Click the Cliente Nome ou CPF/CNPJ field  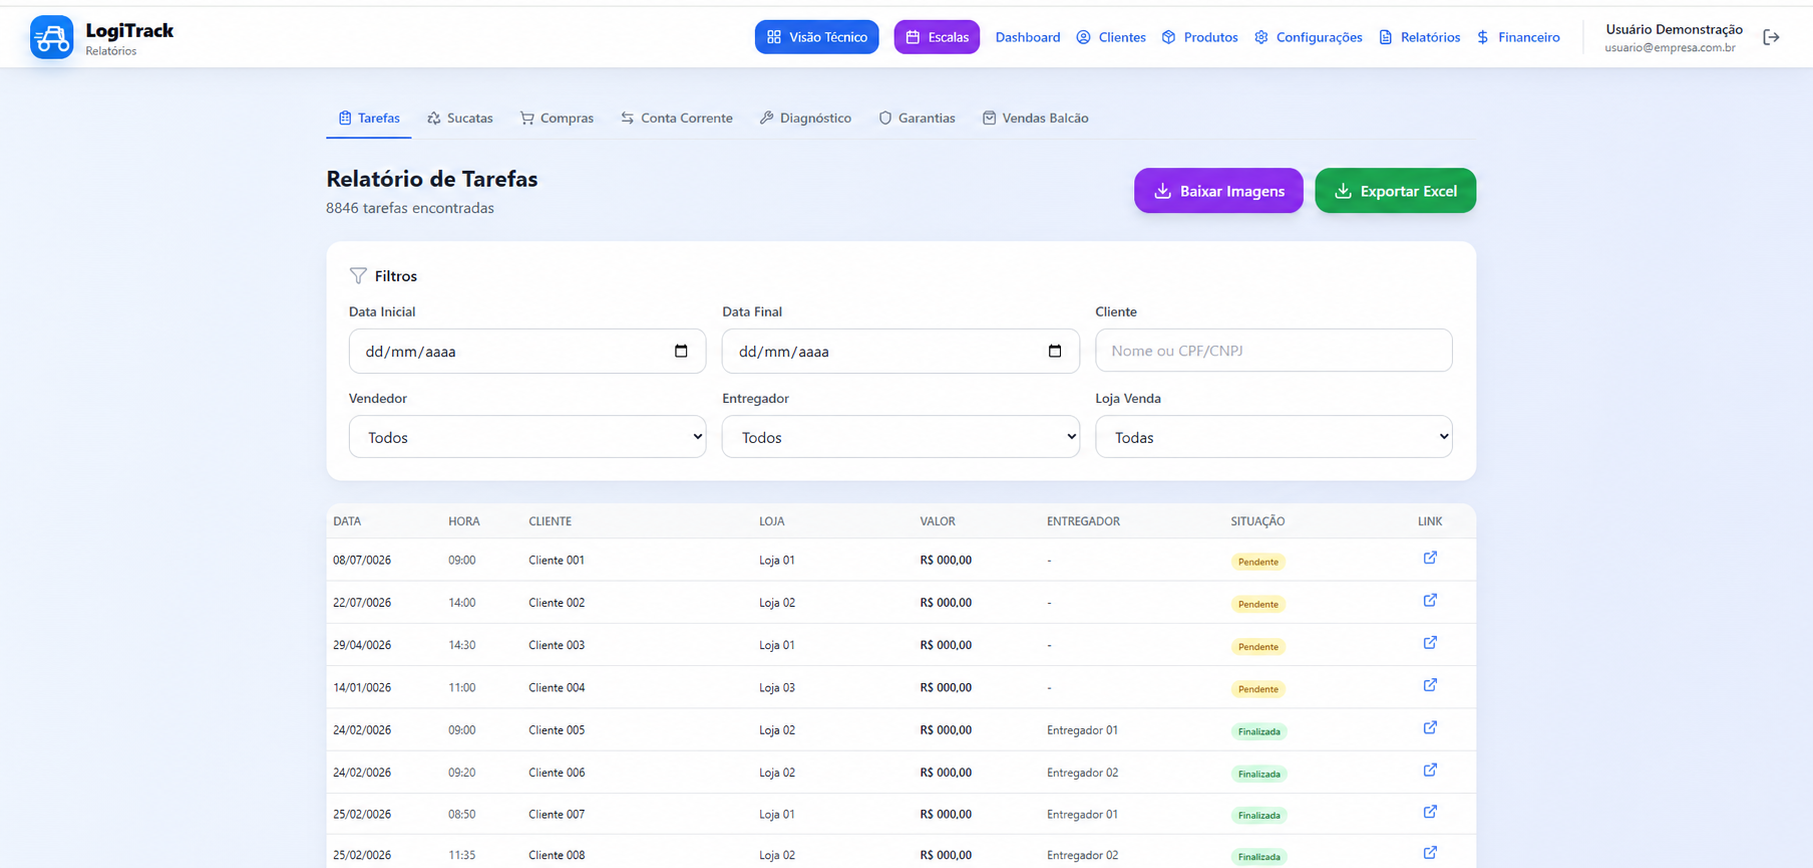pos(1273,350)
